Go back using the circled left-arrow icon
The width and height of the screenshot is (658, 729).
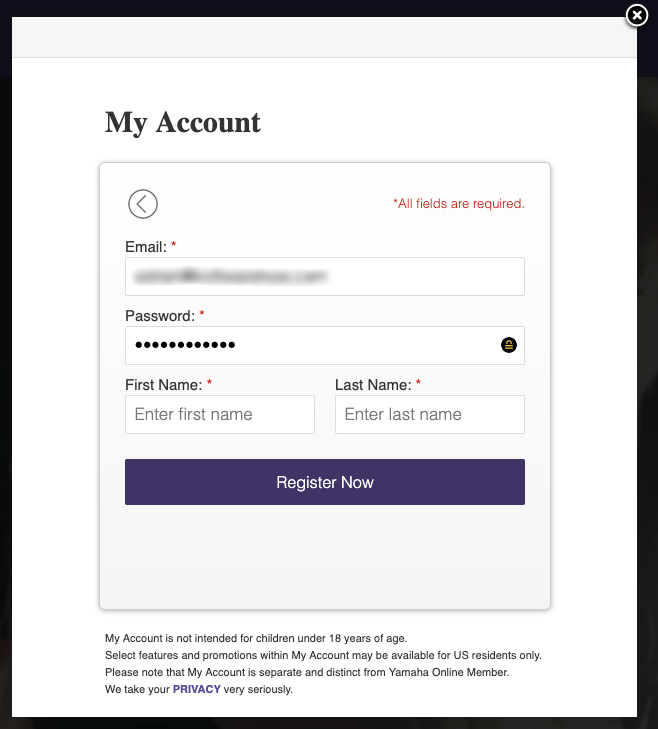coord(143,204)
